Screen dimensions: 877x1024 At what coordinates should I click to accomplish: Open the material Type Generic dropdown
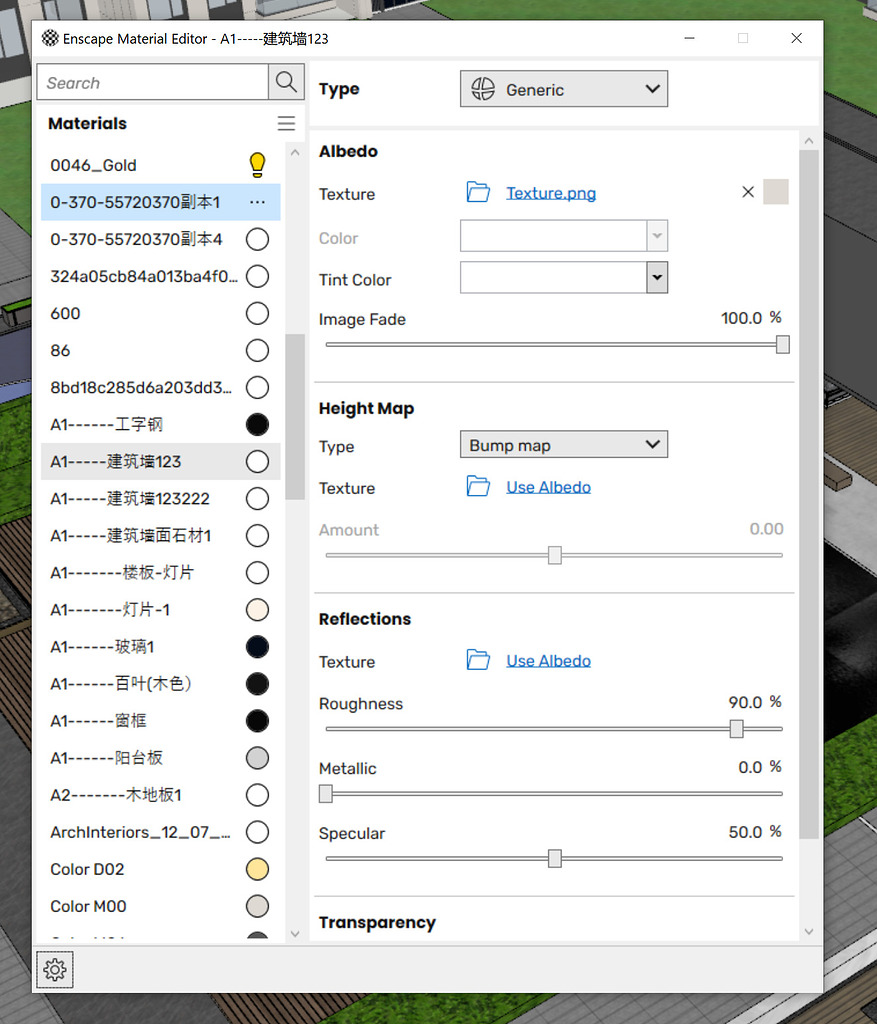click(563, 89)
